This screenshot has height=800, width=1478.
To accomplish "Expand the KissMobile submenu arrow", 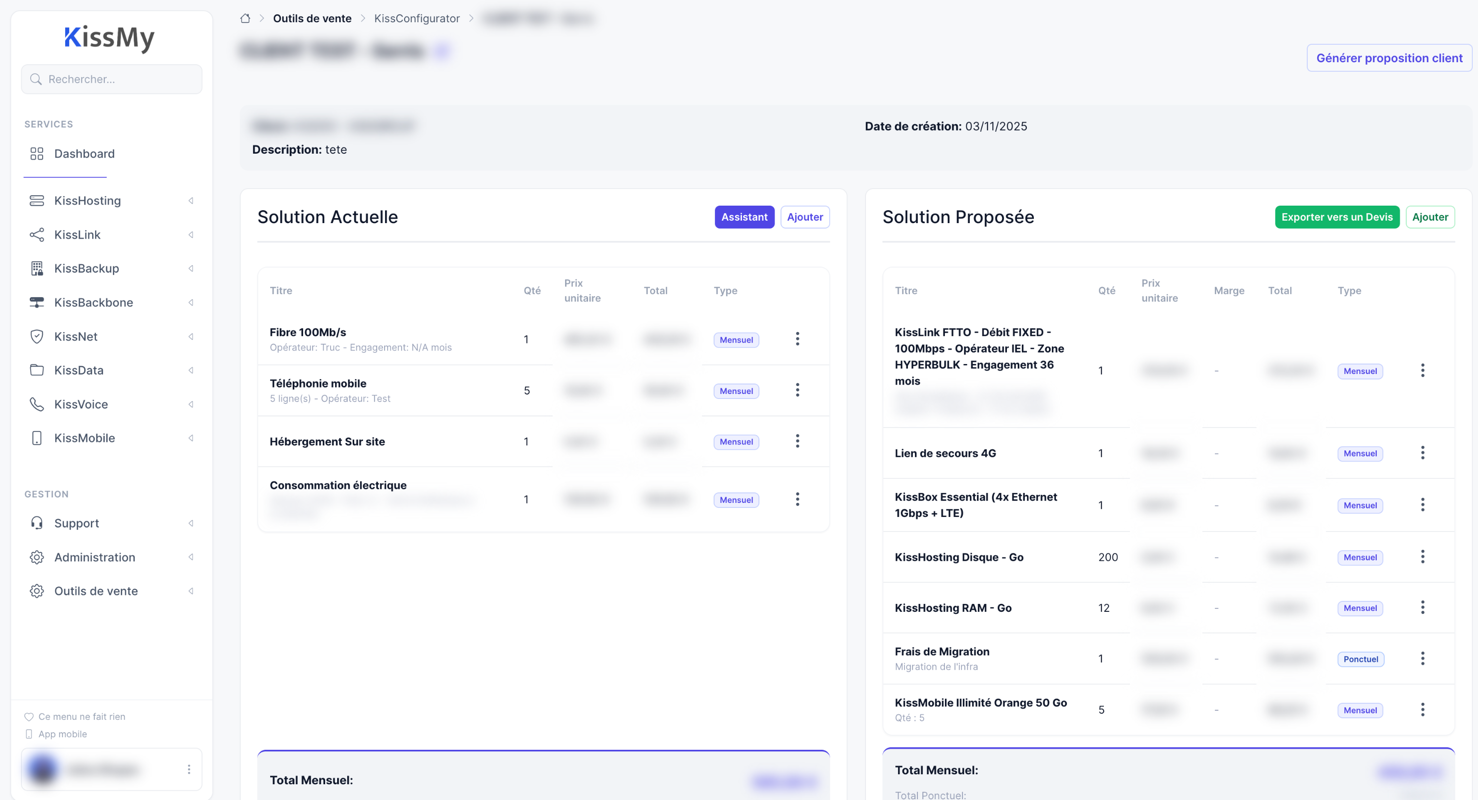I will (x=191, y=438).
